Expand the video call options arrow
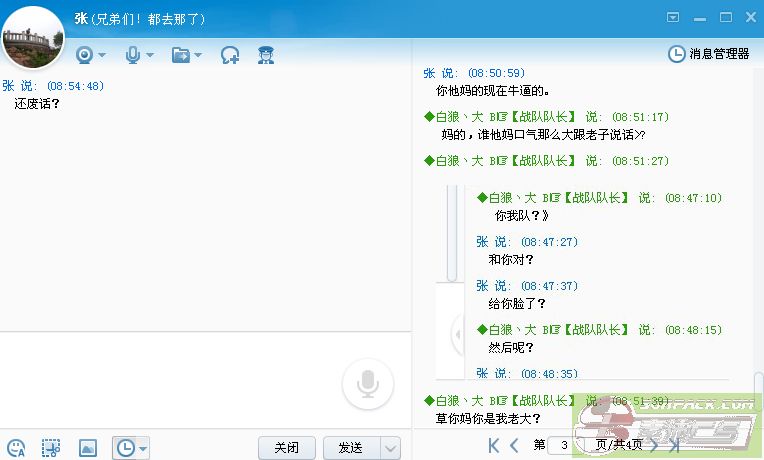Viewport: 764px width, 460px height. click(x=102, y=56)
